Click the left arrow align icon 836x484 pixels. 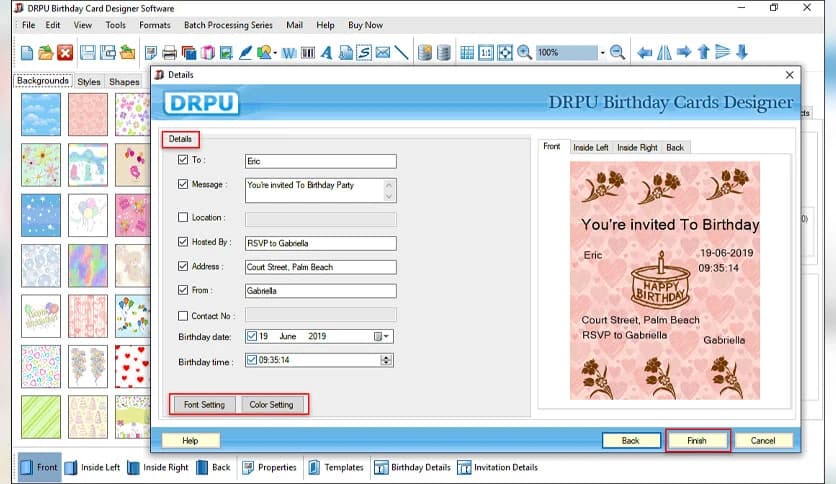[x=645, y=52]
